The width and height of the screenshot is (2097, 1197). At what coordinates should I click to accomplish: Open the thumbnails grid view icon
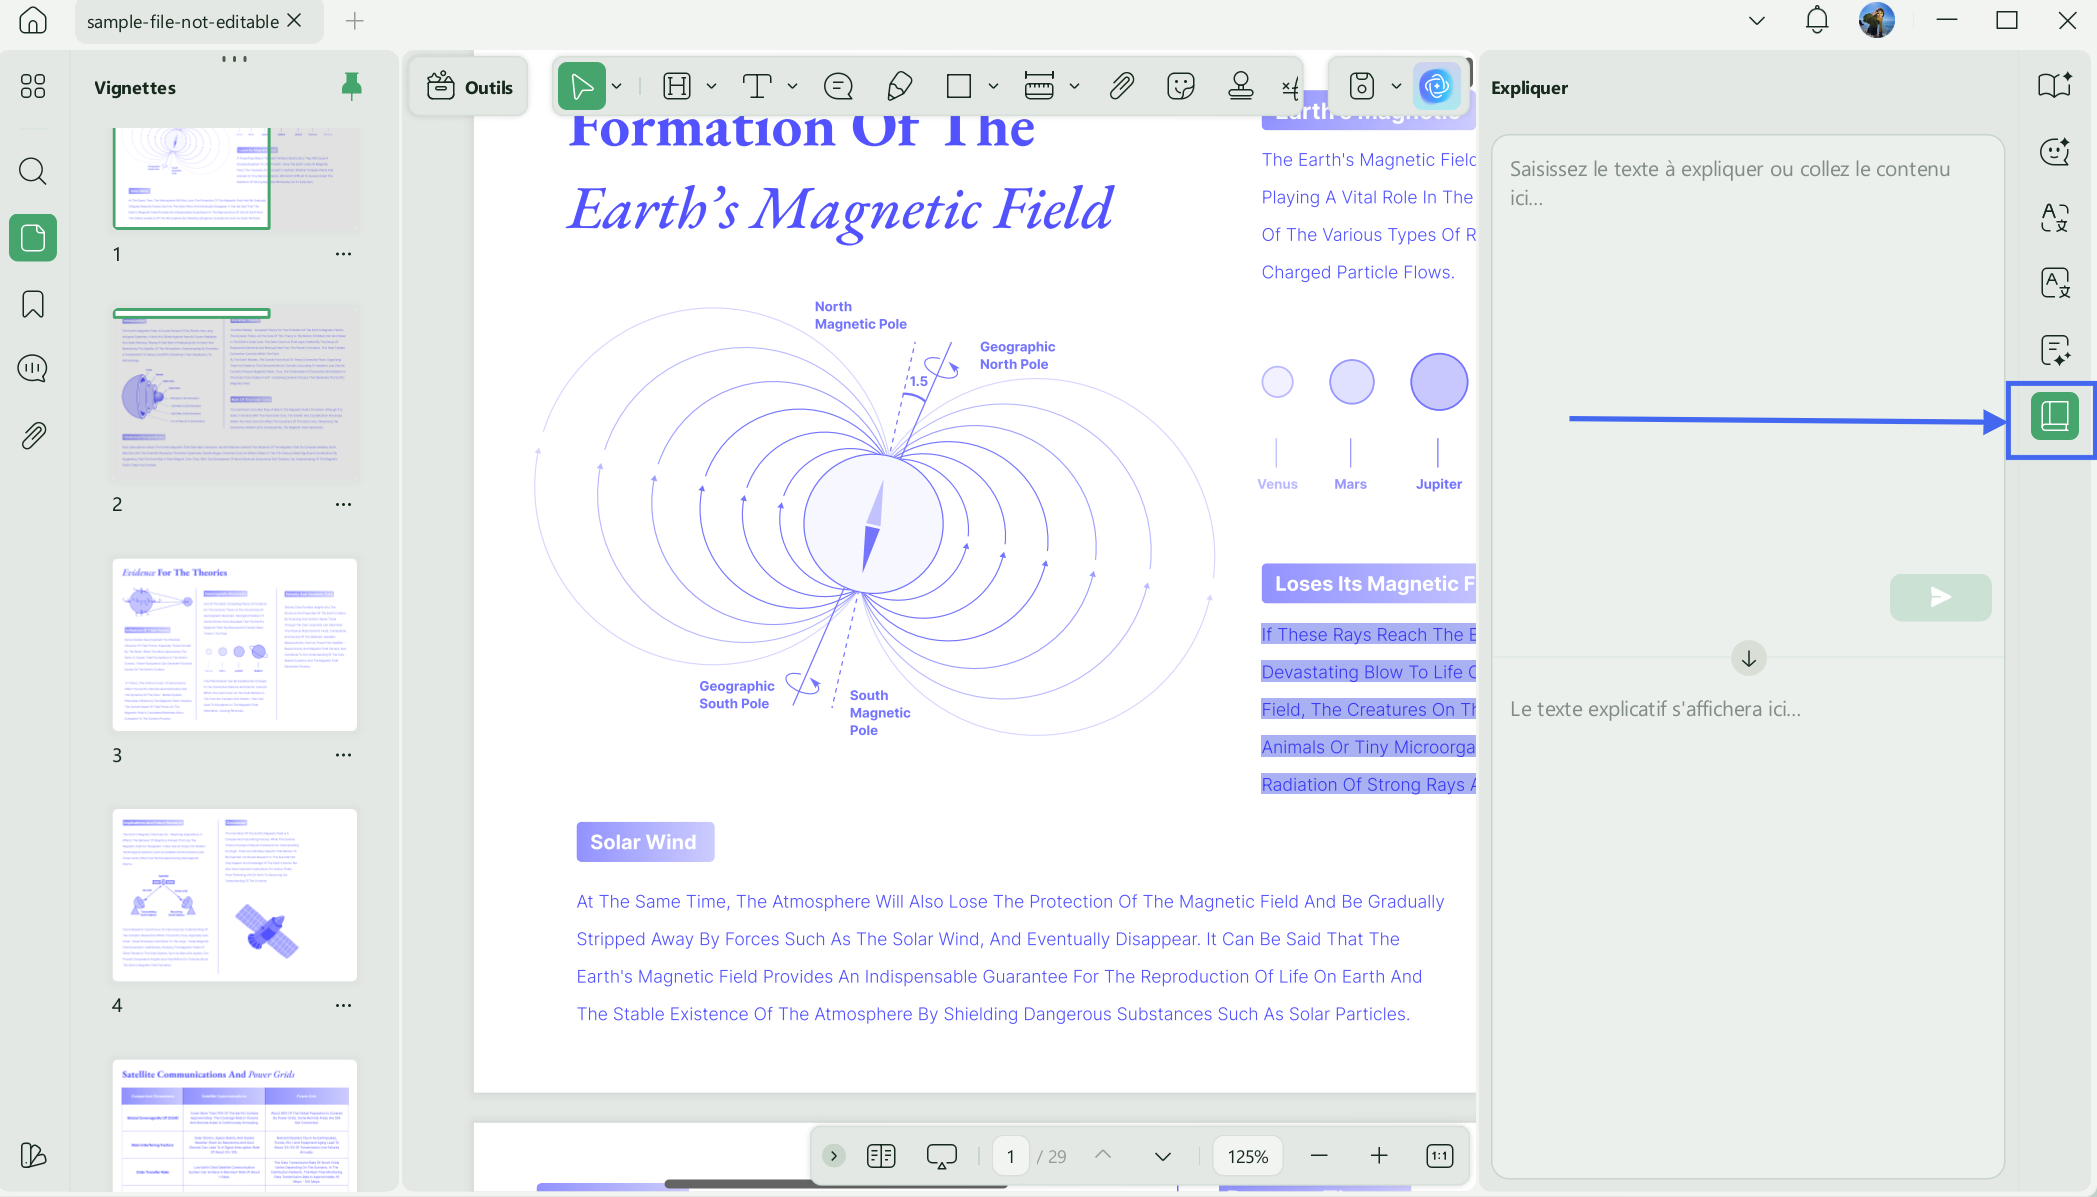[x=33, y=87]
